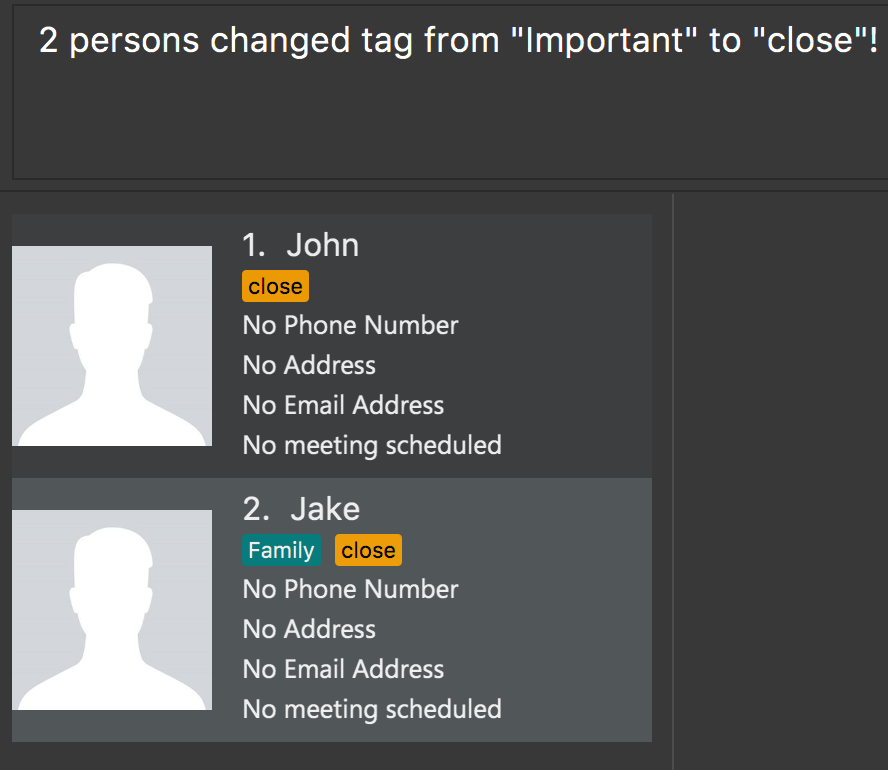This screenshot has height=770, width=888.
Task: Click Jake's profile avatar picture
Action: pos(112,610)
